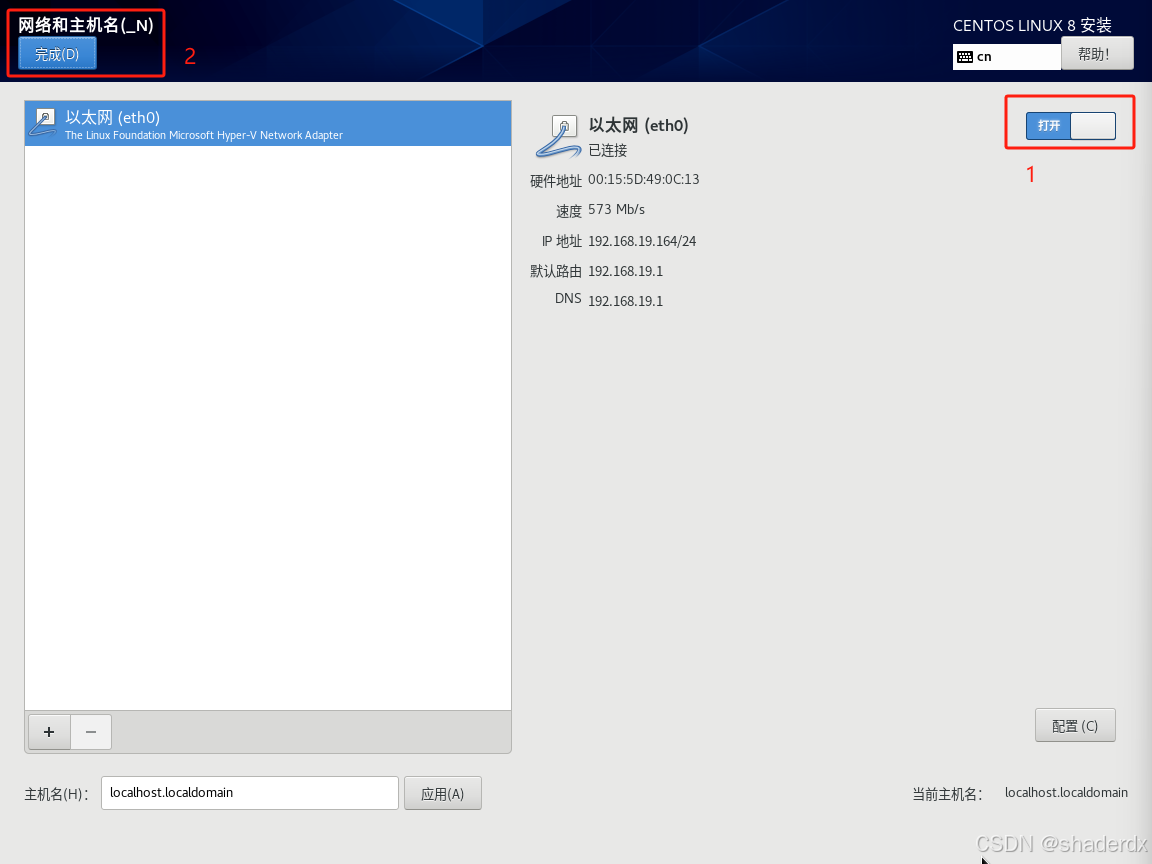Remove selected device with minus button
1152x864 pixels.
pos(91,732)
